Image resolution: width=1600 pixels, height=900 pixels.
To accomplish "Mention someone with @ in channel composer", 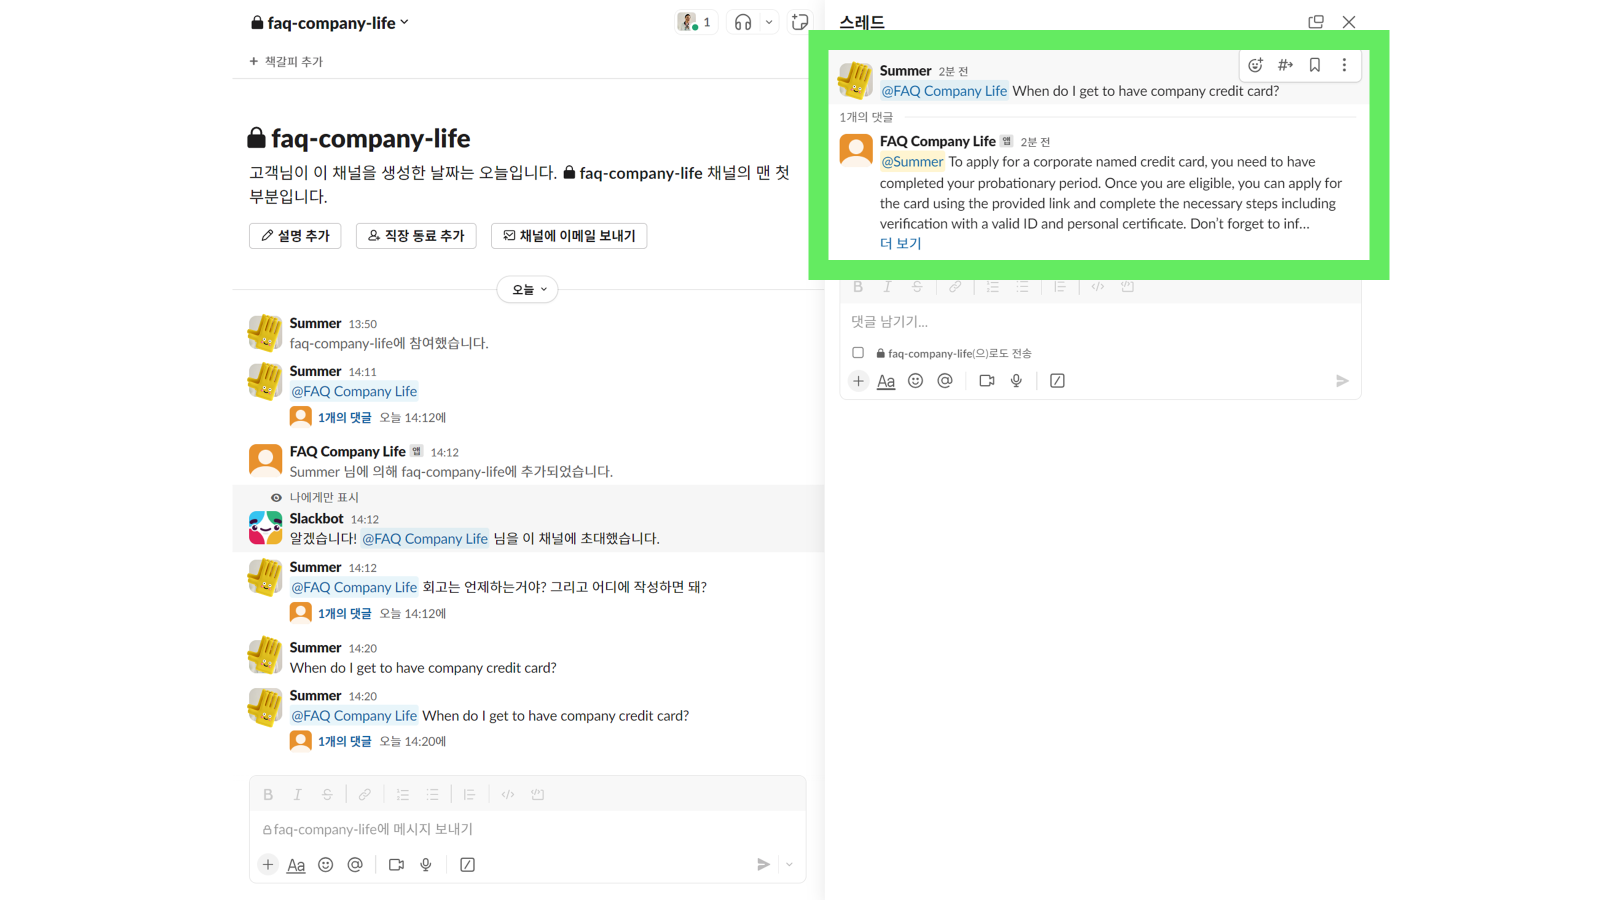I will pyautogui.click(x=355, y=865).
